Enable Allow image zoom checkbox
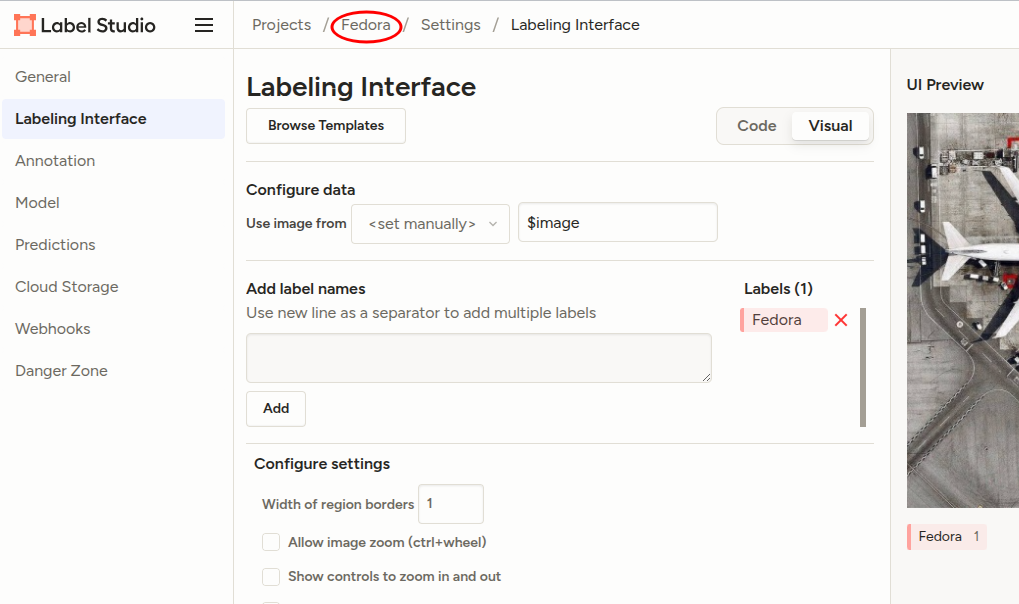 tap(271, 542)
